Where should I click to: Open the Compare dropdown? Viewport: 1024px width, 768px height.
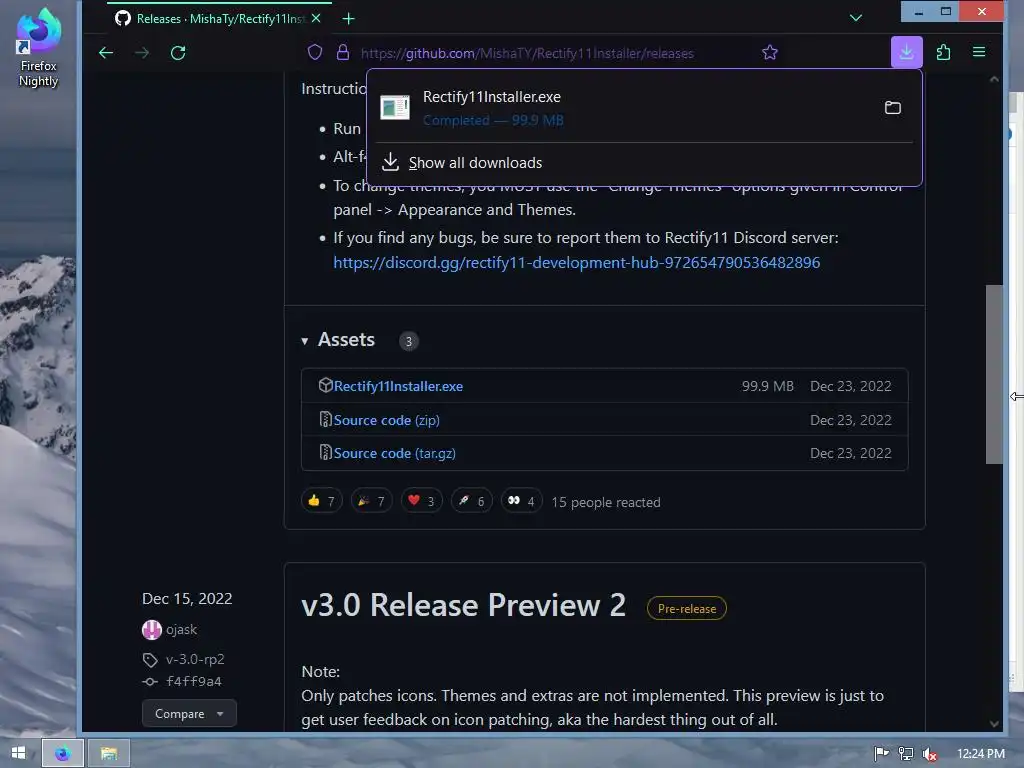[189, 714]
